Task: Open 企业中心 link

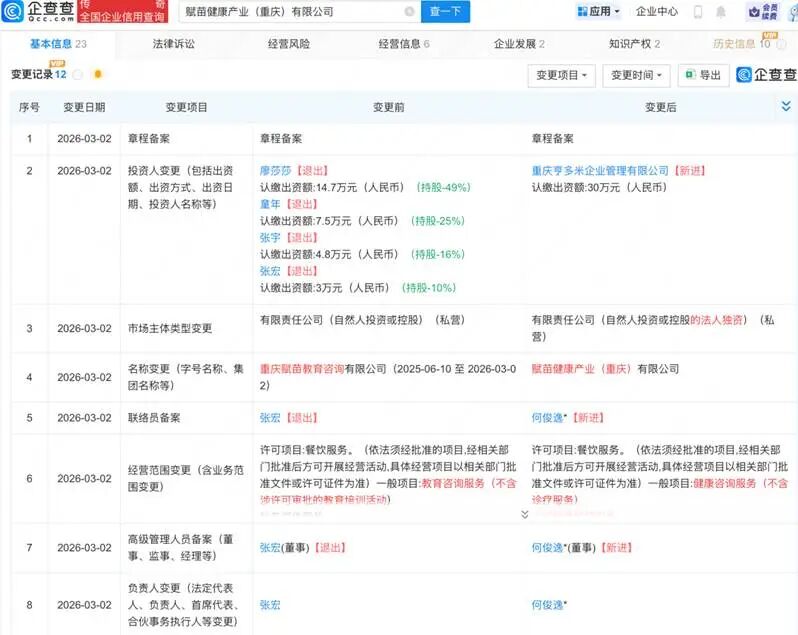Action: point(657,11)
